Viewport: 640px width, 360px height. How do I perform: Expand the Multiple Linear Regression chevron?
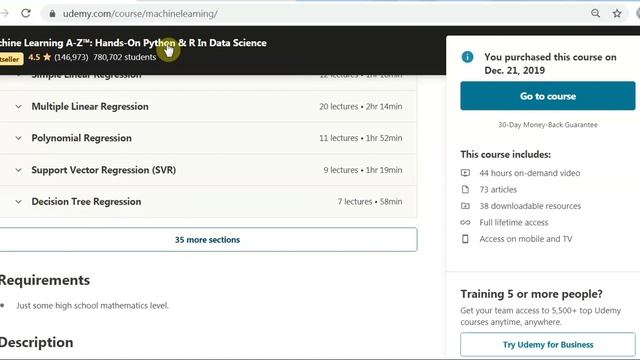(18, 107)
